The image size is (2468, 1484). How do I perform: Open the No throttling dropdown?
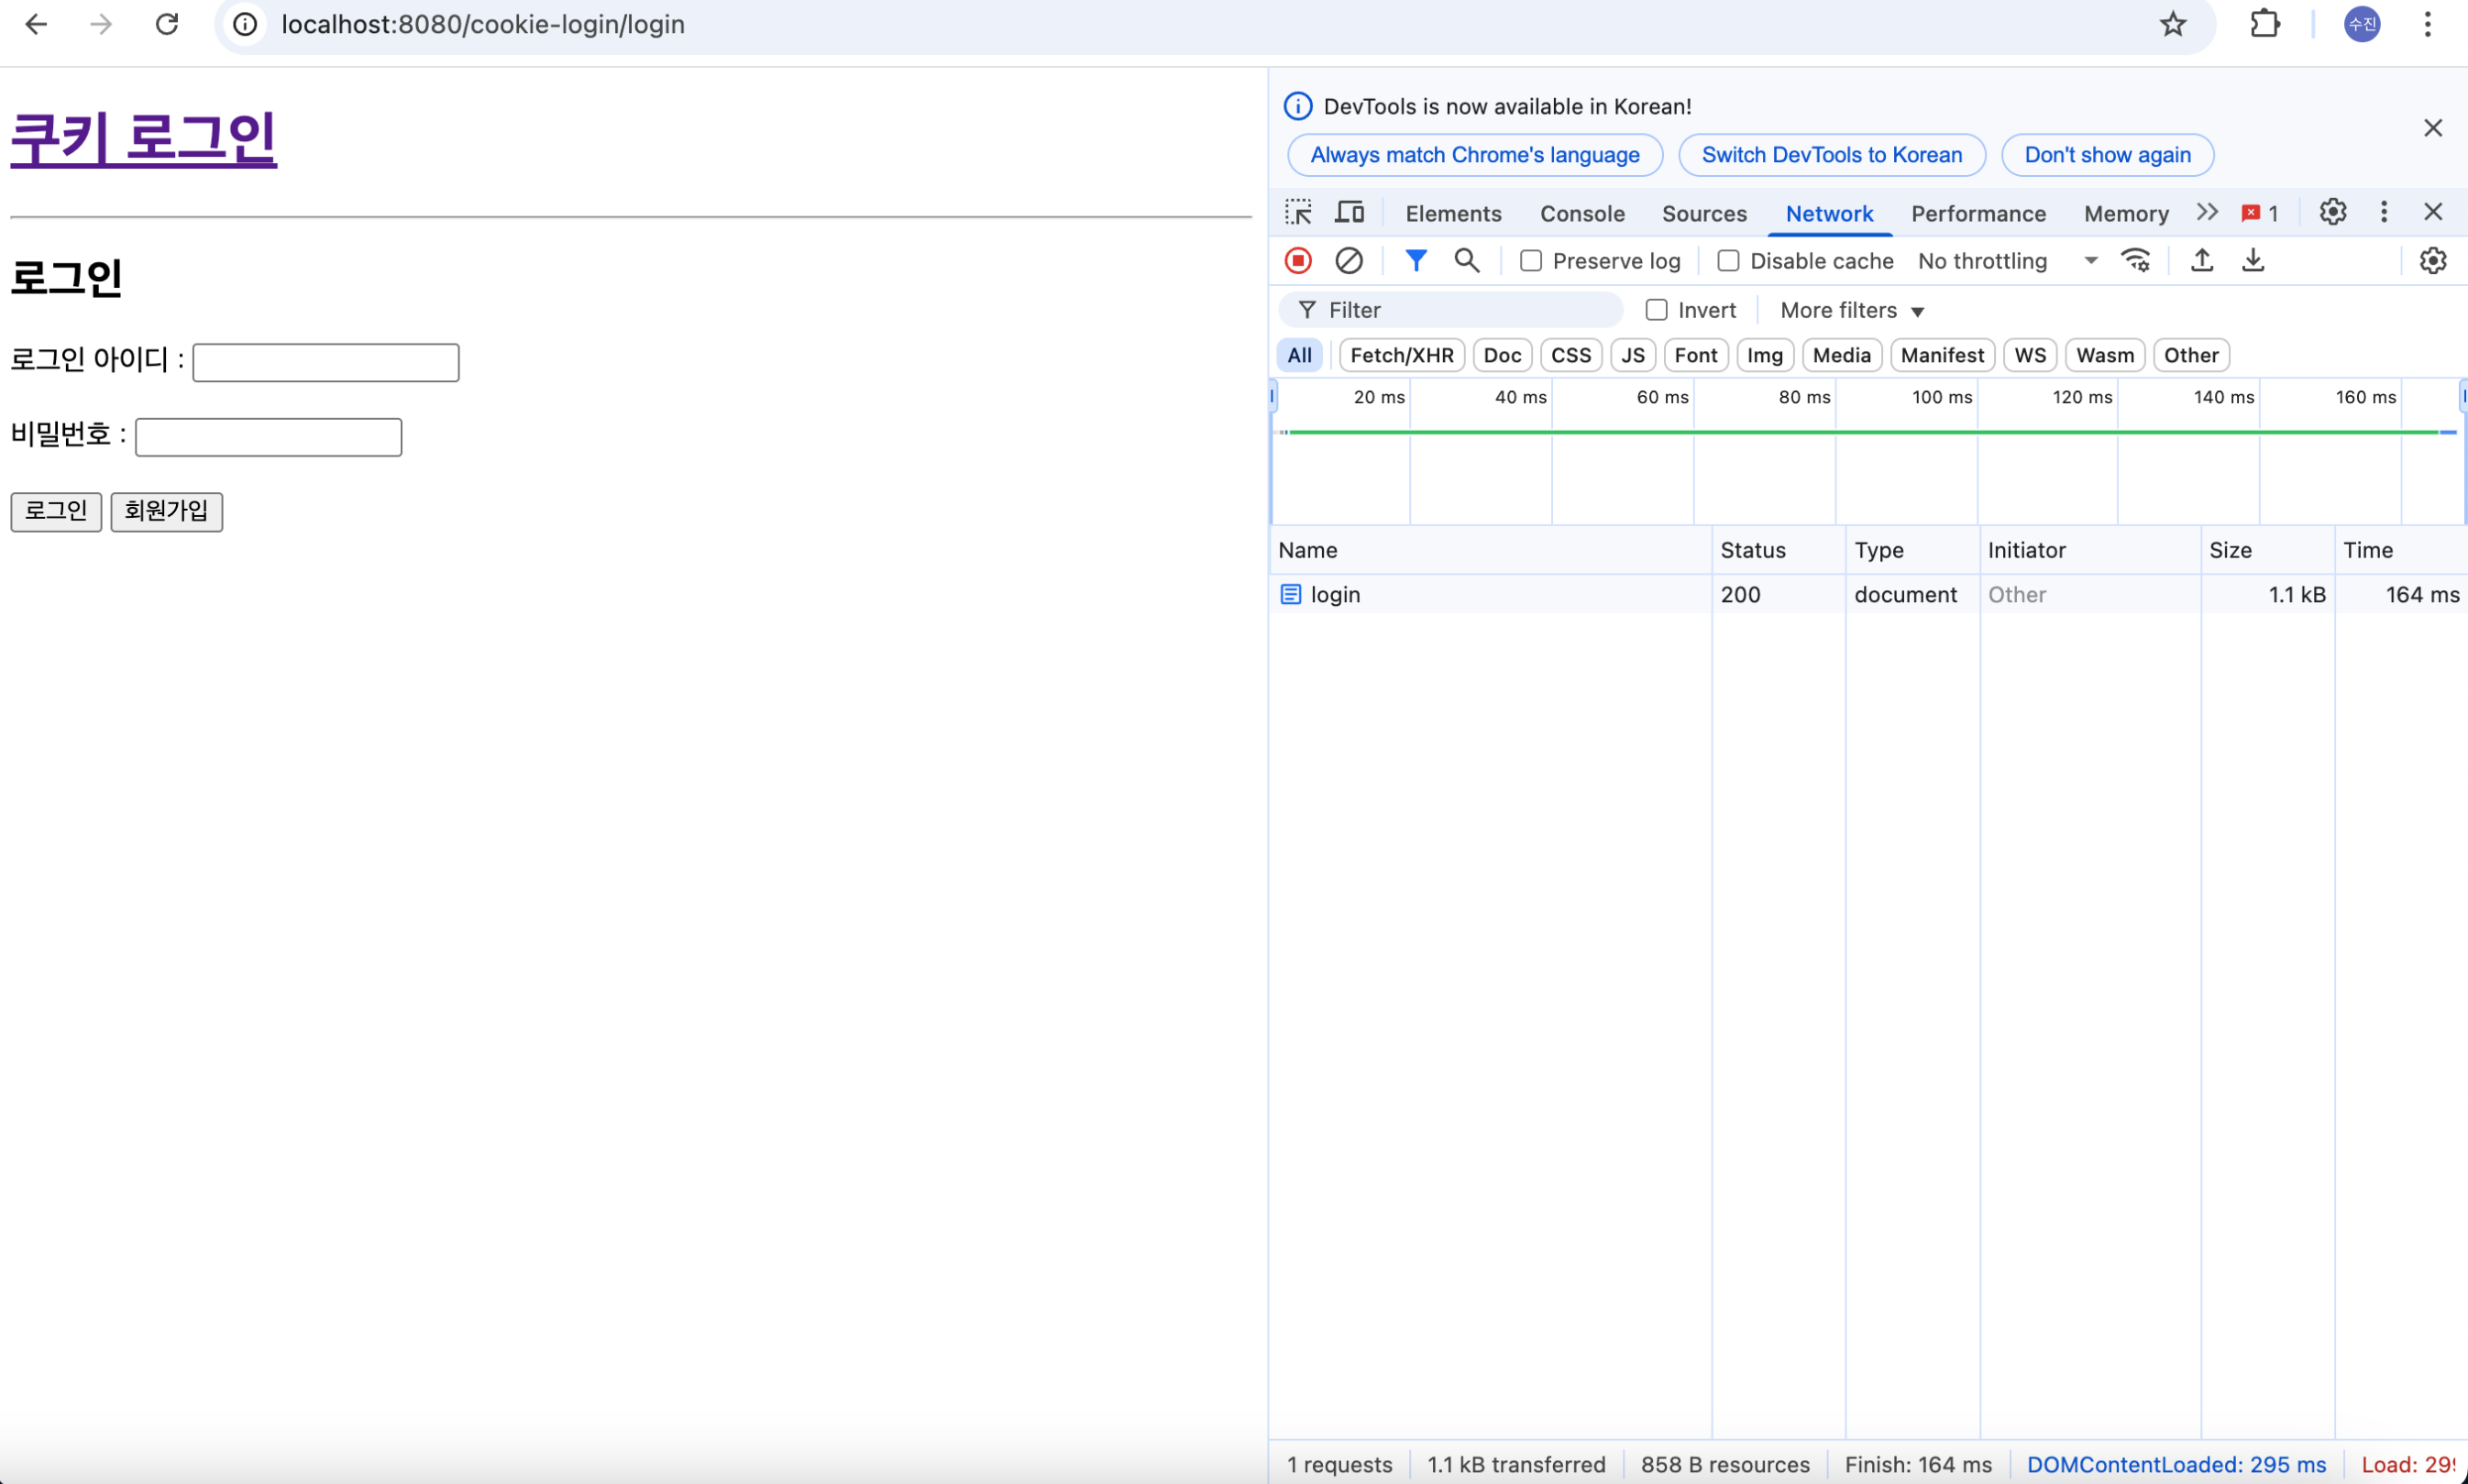[x=2005, y=261]
